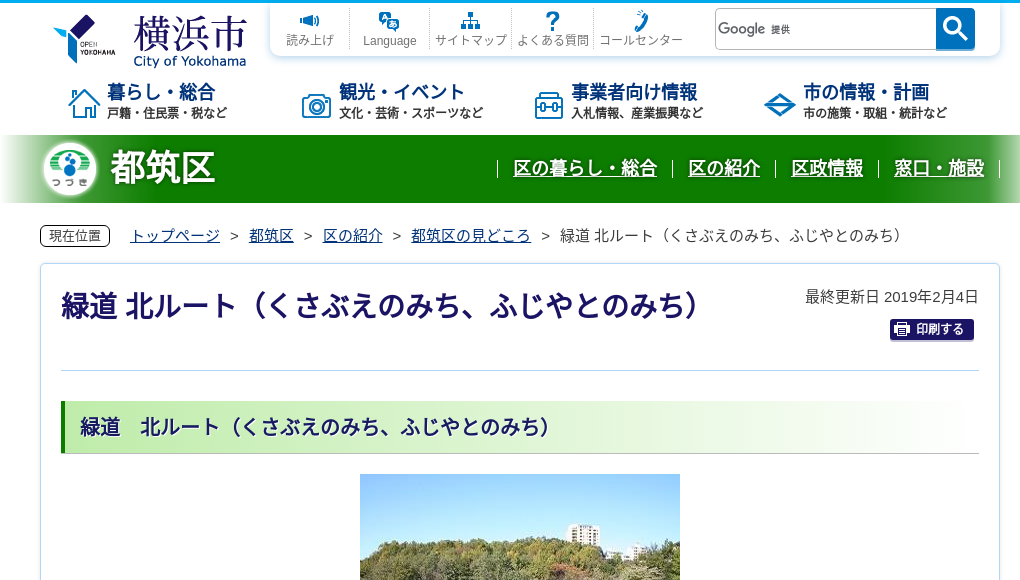Select the house icon for 暮らし・総合
Screen dimensions: 1020x580
tap(82, 101)
